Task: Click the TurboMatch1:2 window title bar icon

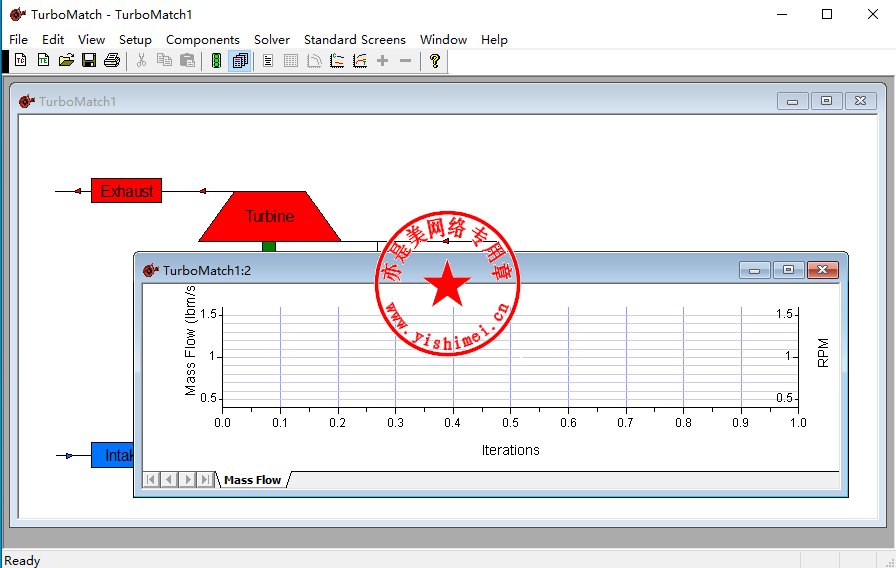Action: click(151, 270)
